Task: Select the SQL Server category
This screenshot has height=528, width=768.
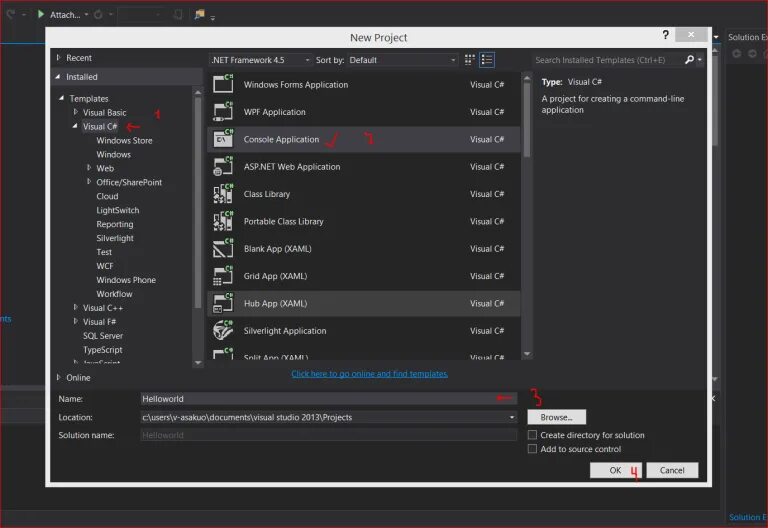Action: point(103,336)
